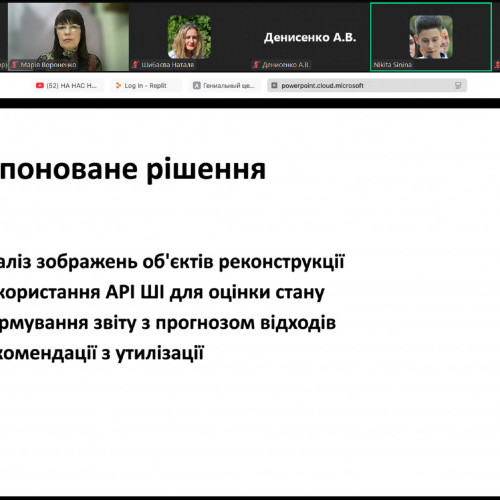Select Nikita Sinina's highlighted speaker tile
The image size is (500, 500).
pyautogui.click(x=431, y=37)
